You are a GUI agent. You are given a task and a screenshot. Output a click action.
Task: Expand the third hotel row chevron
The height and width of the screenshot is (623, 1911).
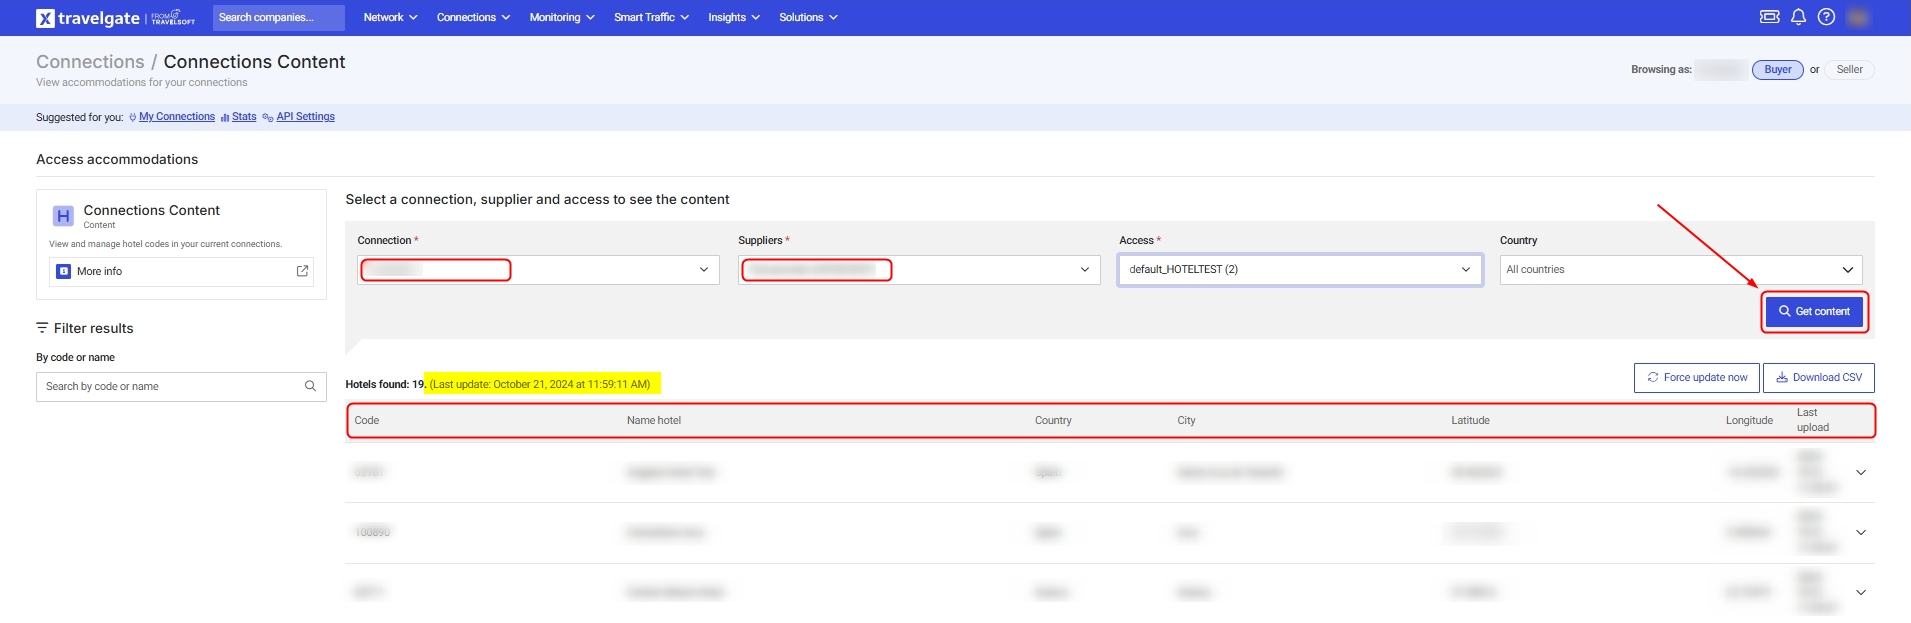pyautogui.click(x=1860, y=592)
